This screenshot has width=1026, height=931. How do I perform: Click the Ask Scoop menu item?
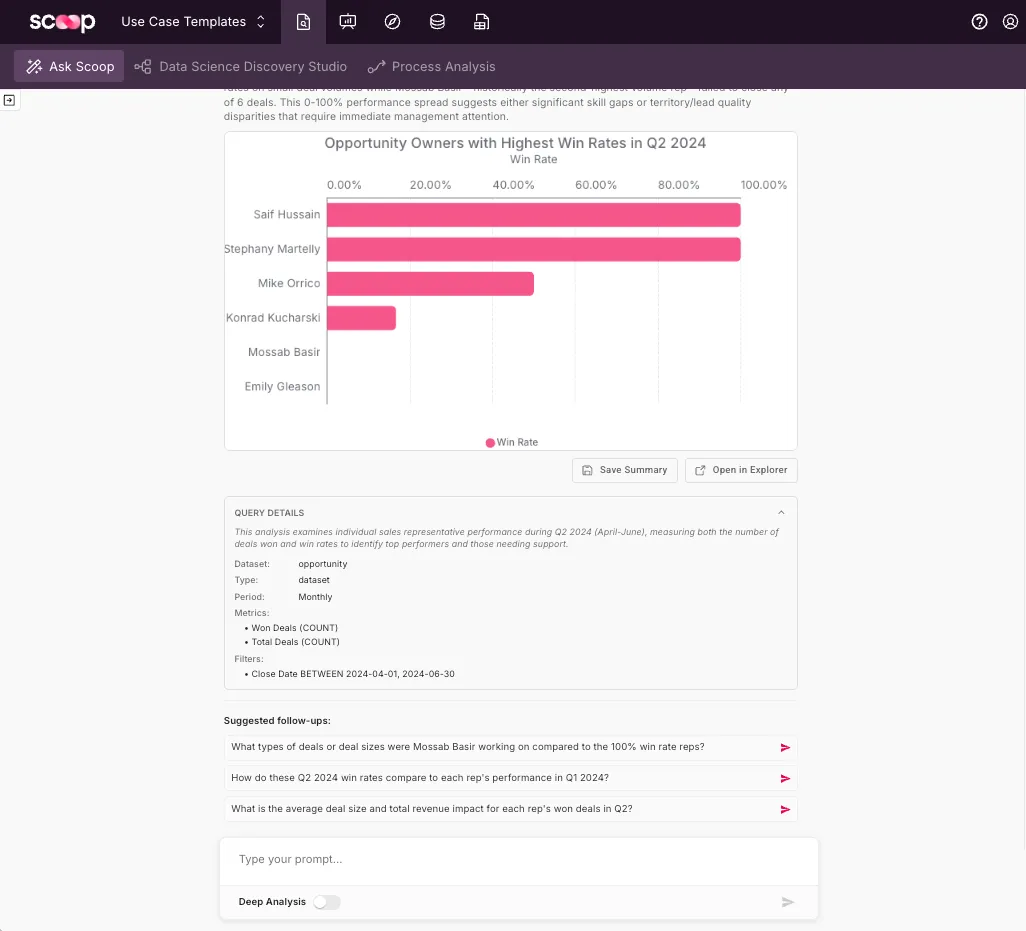coord(68,66)
